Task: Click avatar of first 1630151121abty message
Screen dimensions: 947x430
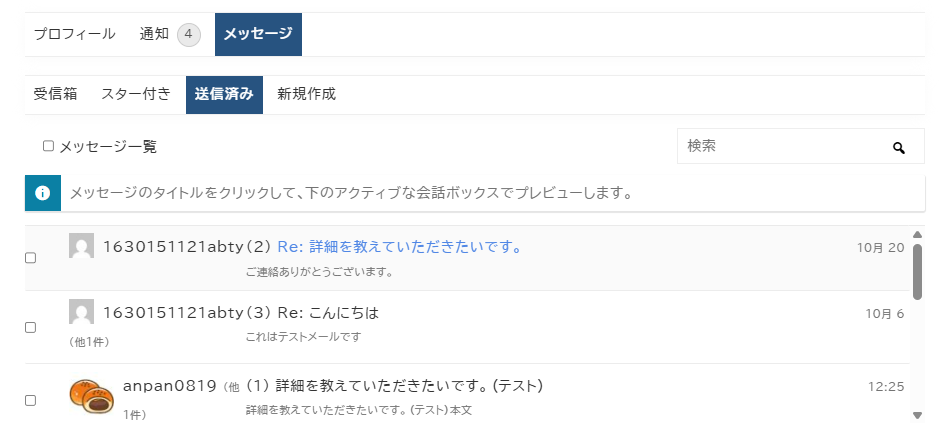Action: [x=81, y=246]
